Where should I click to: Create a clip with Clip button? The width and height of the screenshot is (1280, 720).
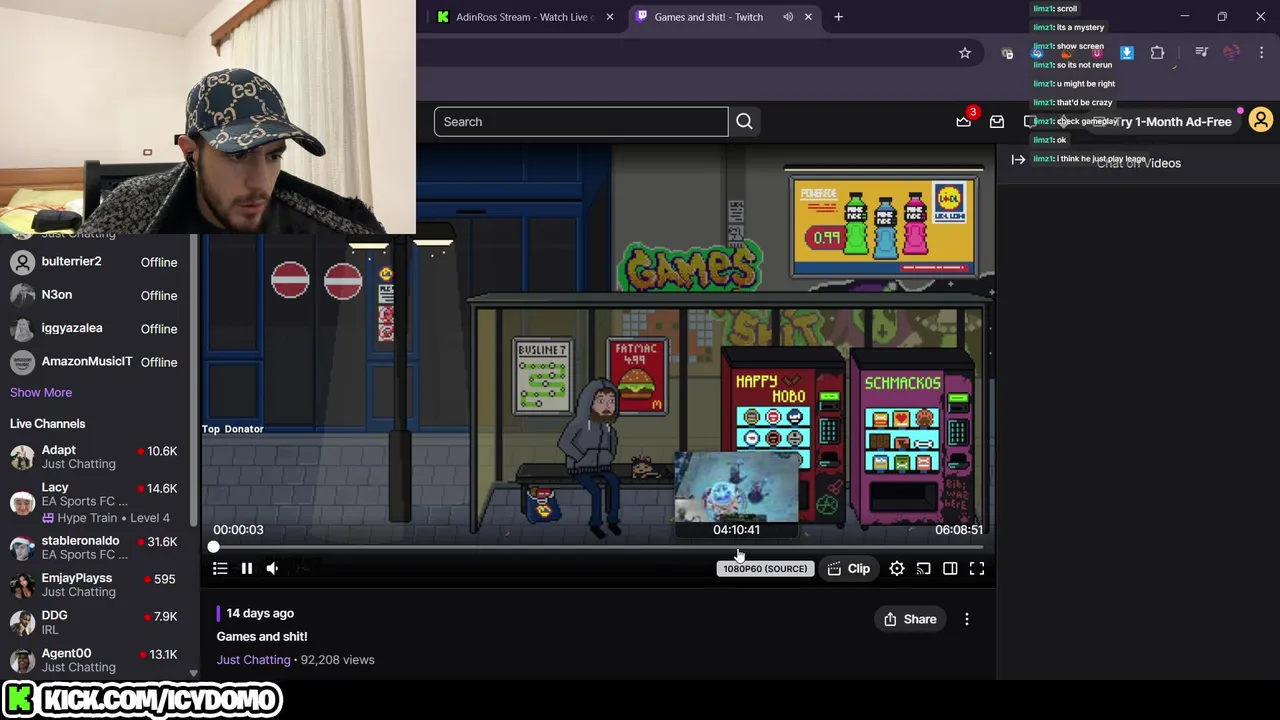point(848,568)
